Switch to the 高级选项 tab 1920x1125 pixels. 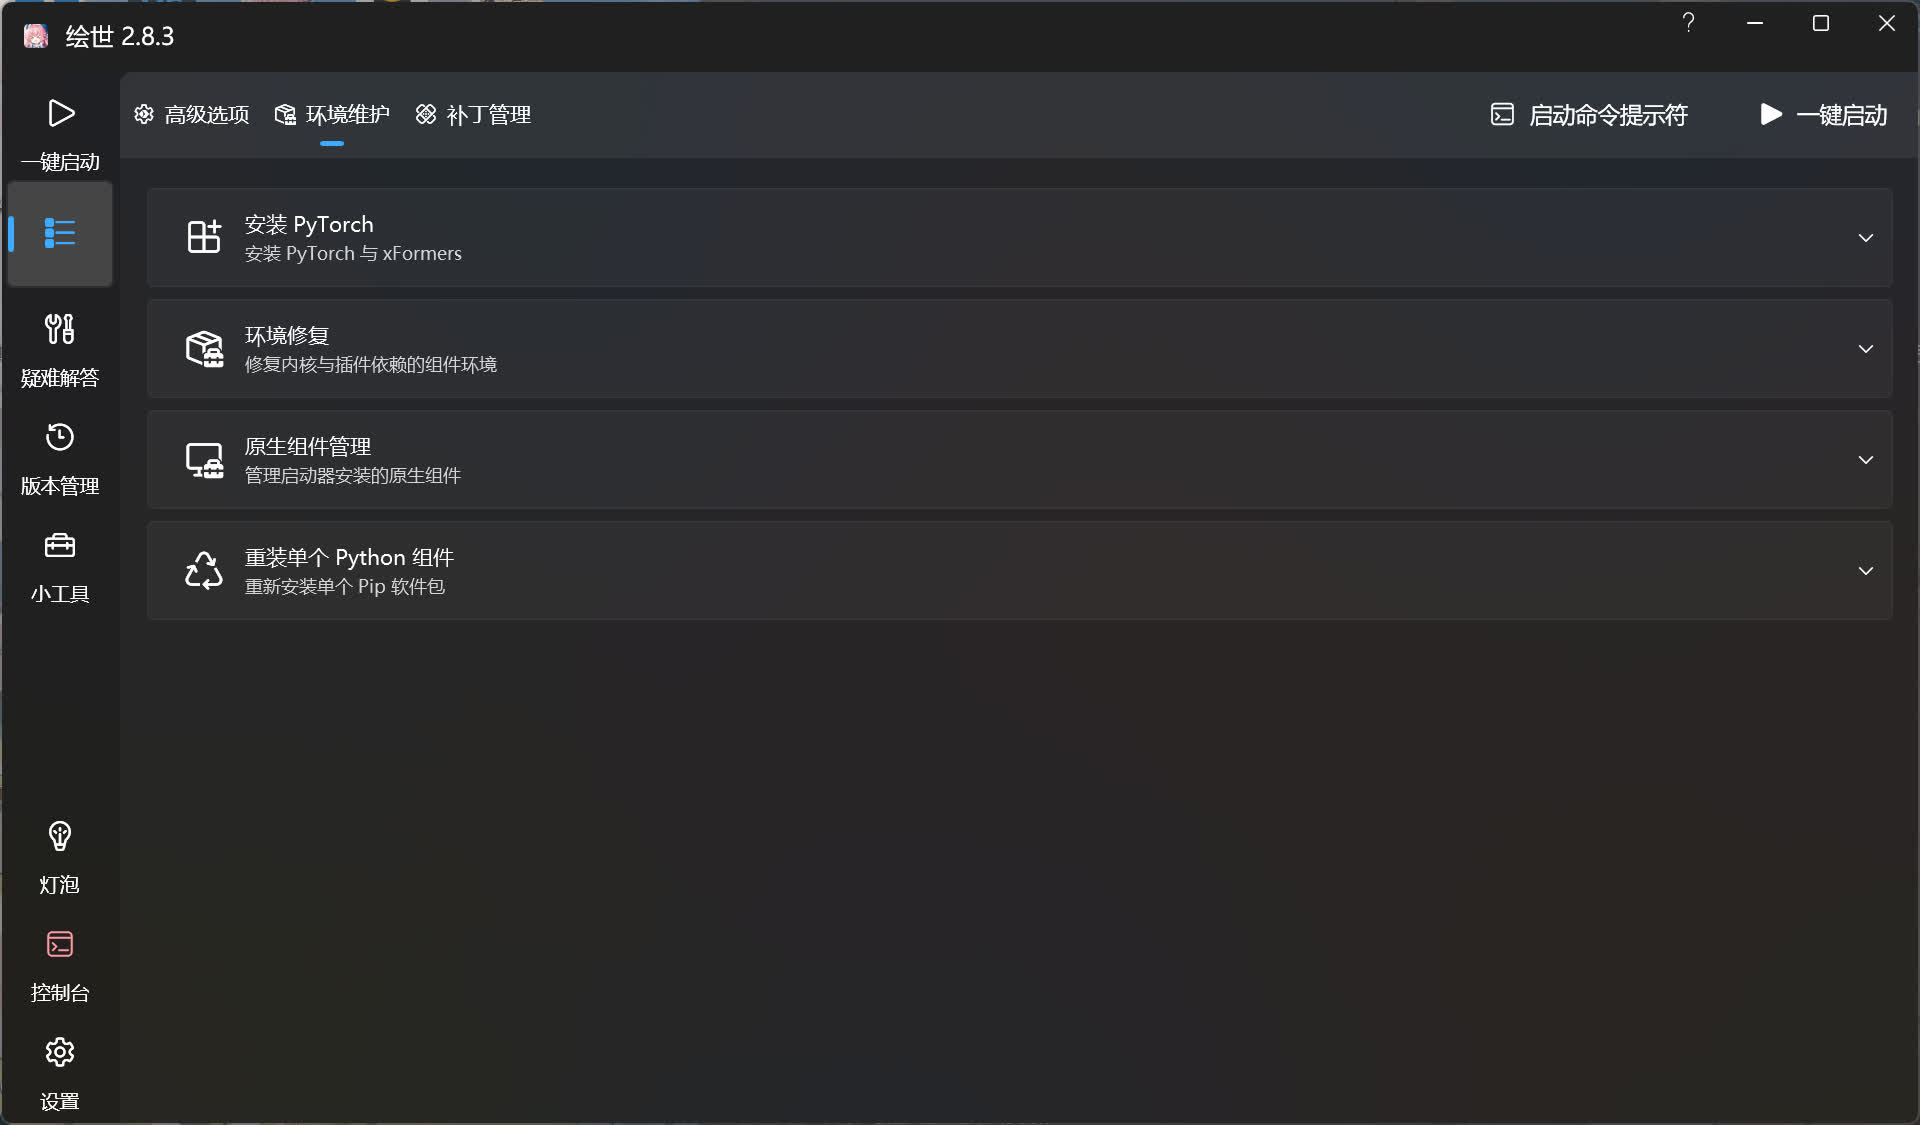click(x=192, y=115)
